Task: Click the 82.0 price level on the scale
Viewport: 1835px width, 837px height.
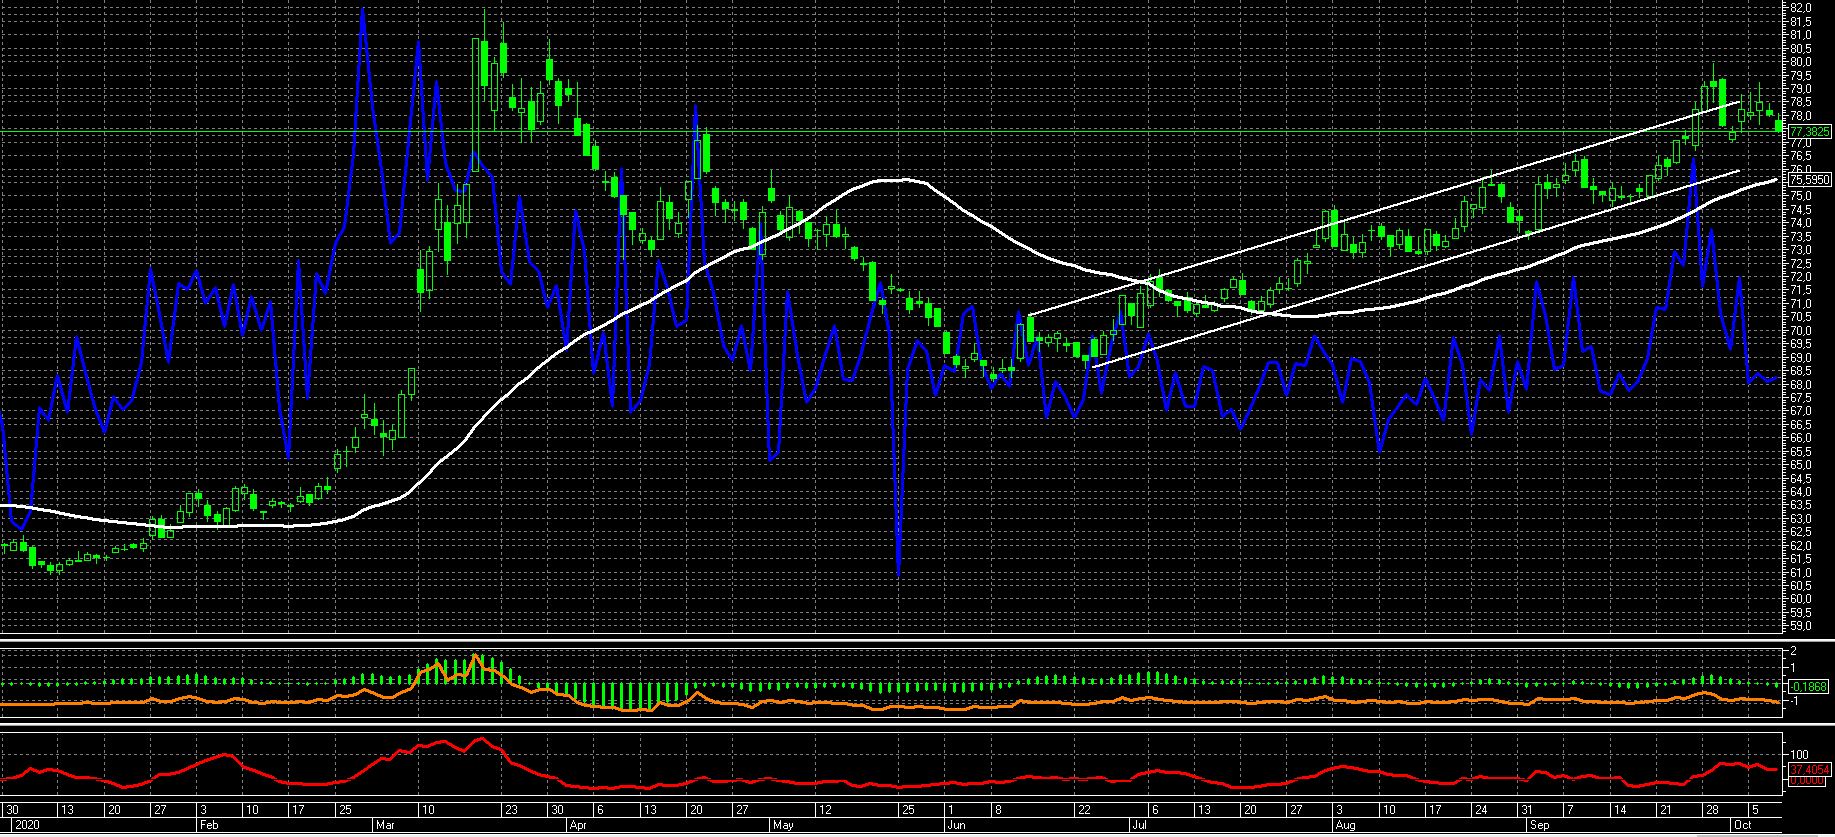Action: pos(1801,8)
